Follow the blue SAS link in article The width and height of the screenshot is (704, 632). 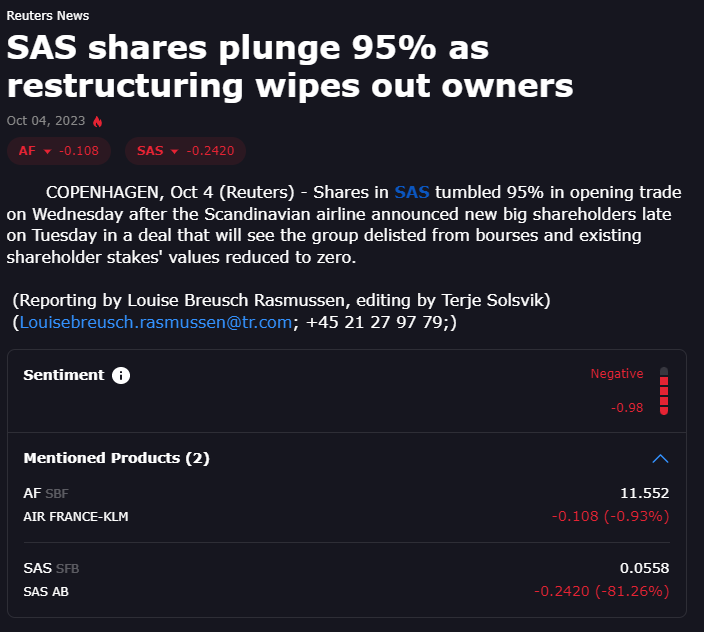(x=412, y=192)
